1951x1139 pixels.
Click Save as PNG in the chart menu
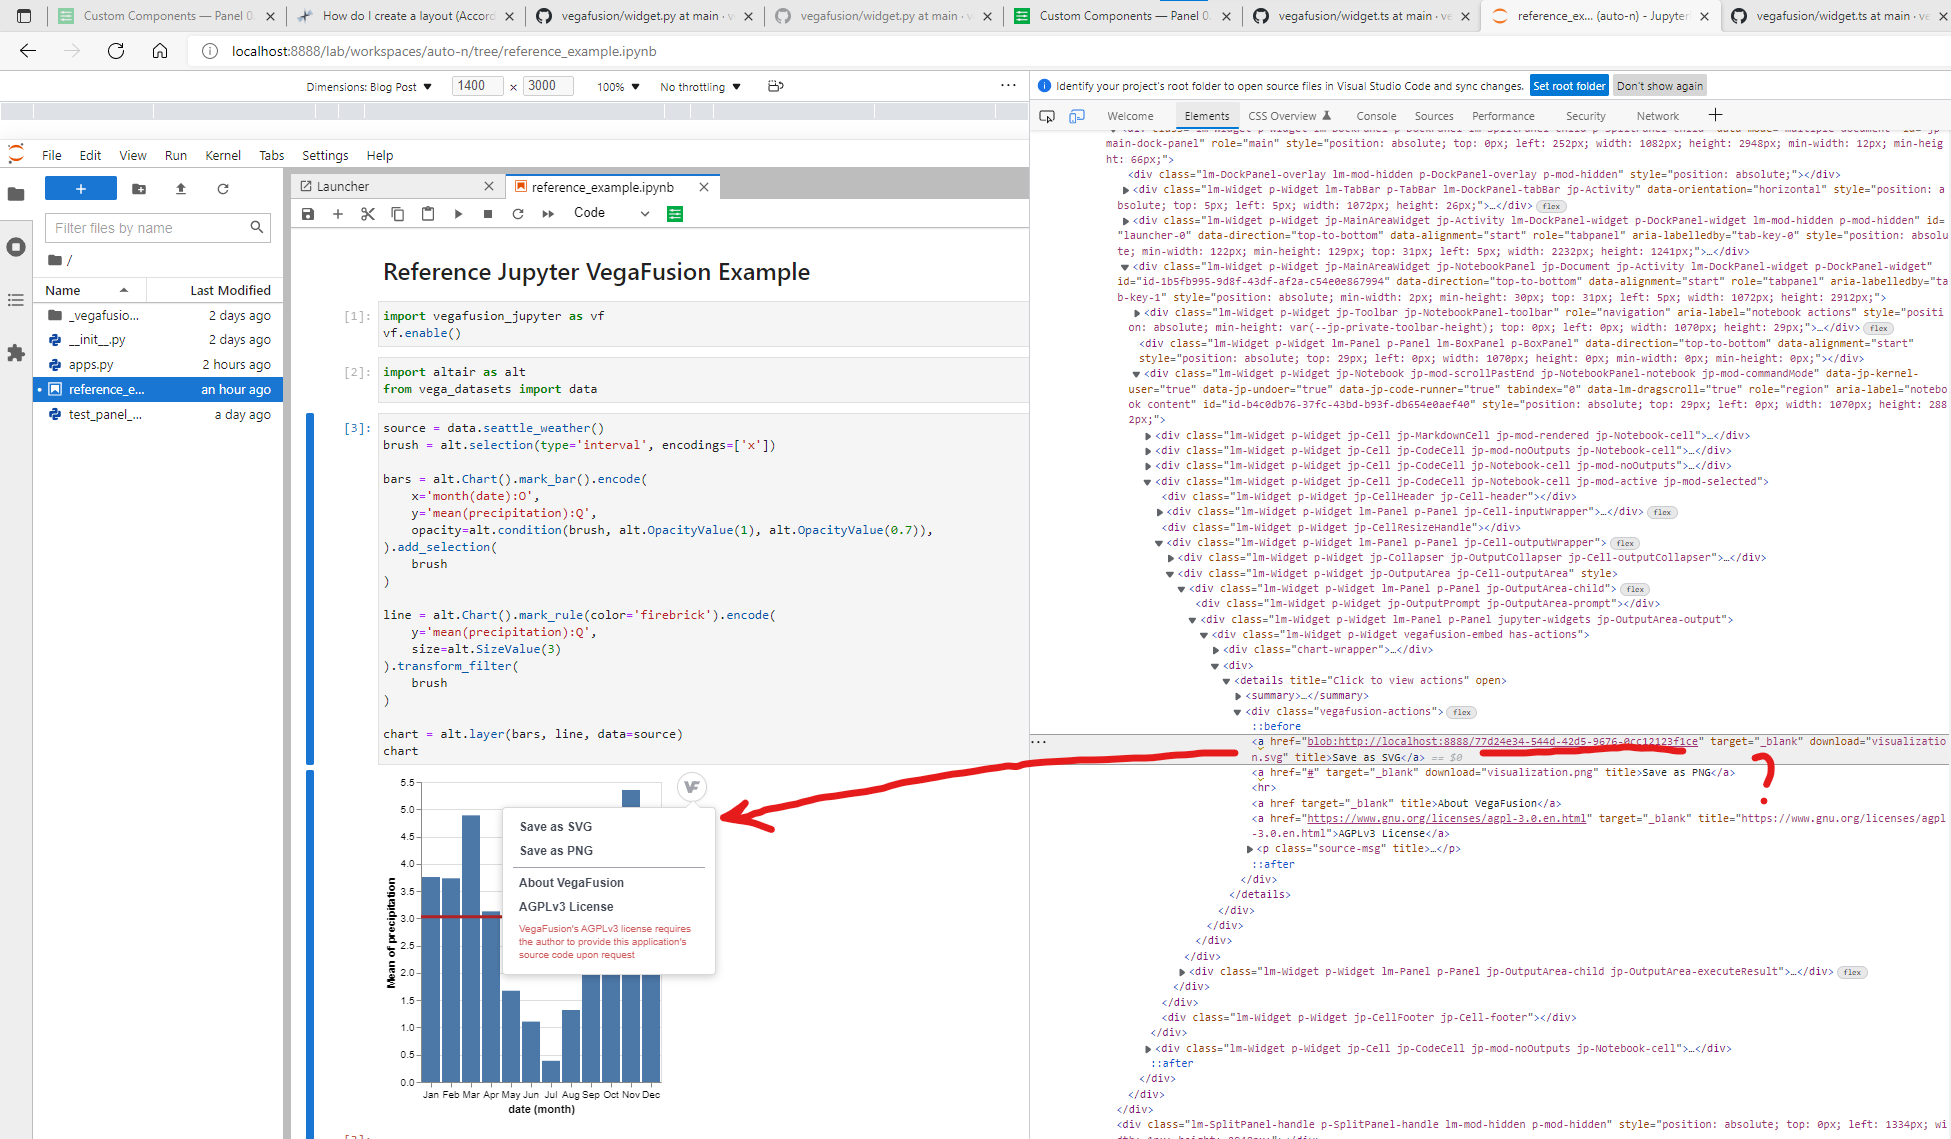point(556,851)
